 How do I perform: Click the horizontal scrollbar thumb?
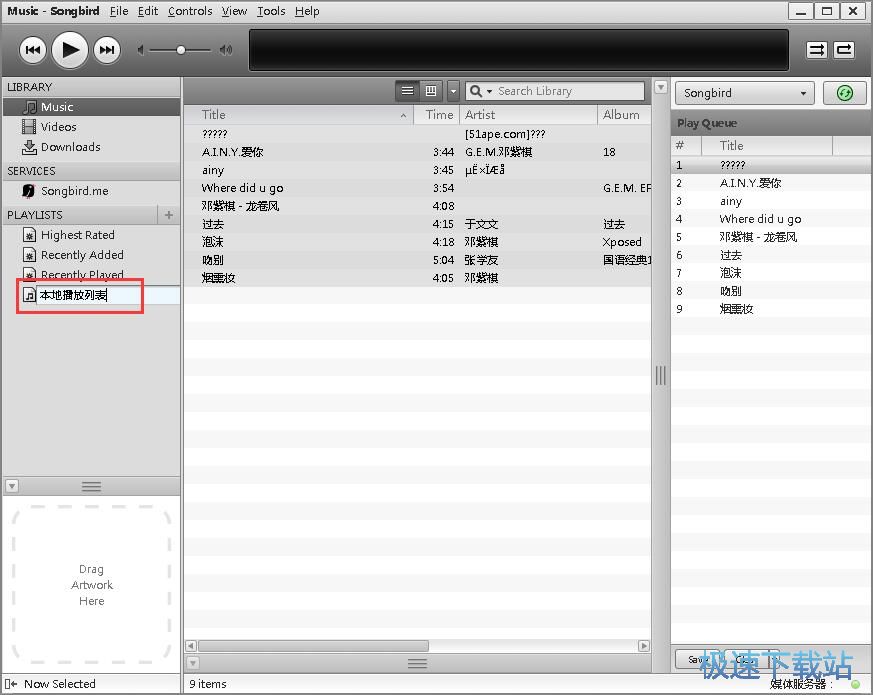(x=313, y=646)
